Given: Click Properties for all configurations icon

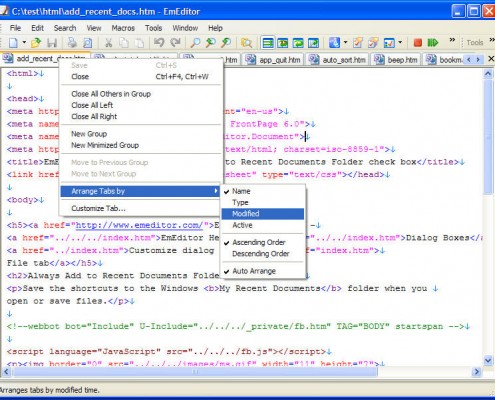Looking at the screenshot, I should tap(373, 43).
